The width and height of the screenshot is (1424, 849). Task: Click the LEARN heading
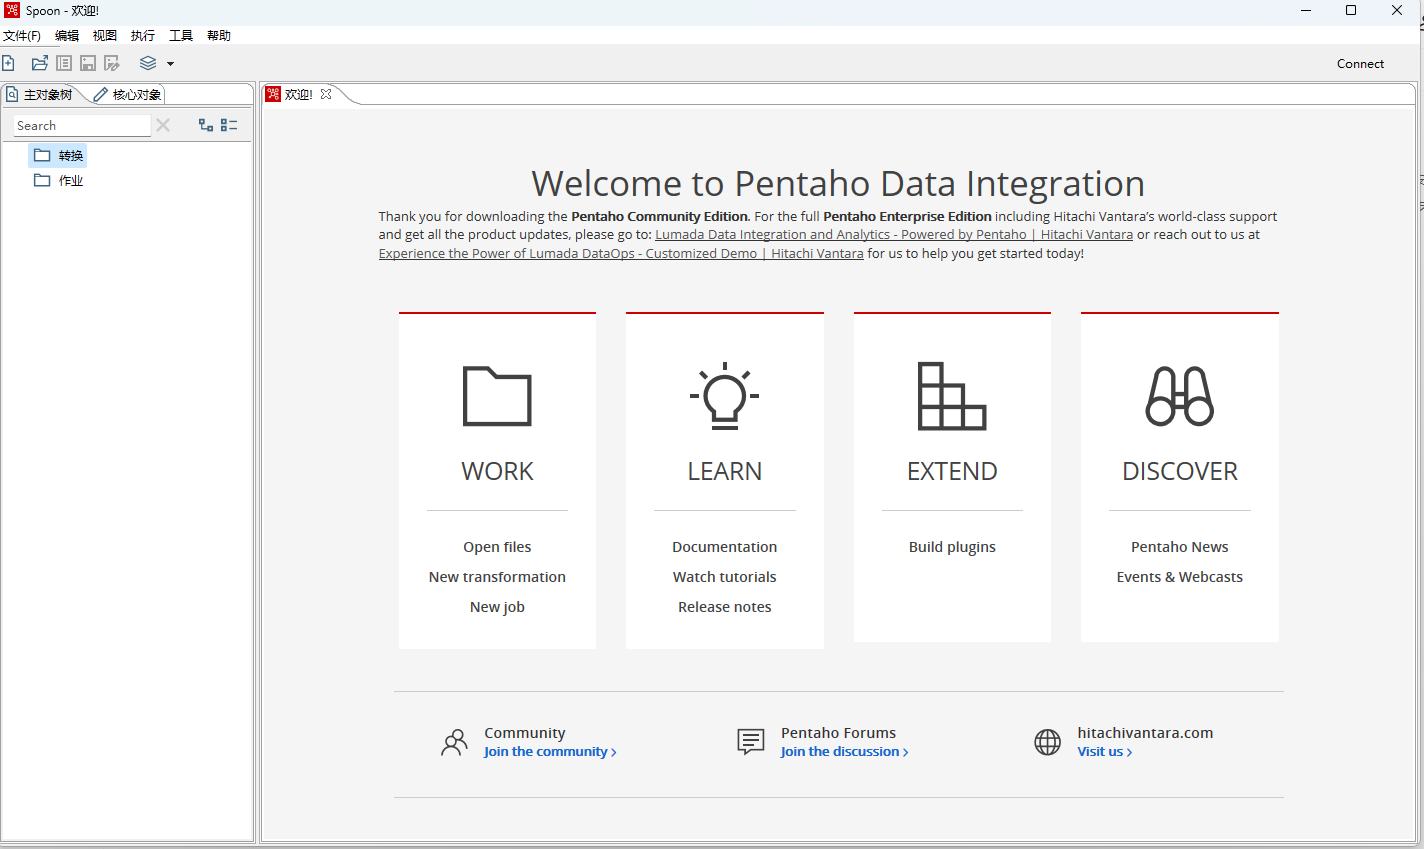725,471
